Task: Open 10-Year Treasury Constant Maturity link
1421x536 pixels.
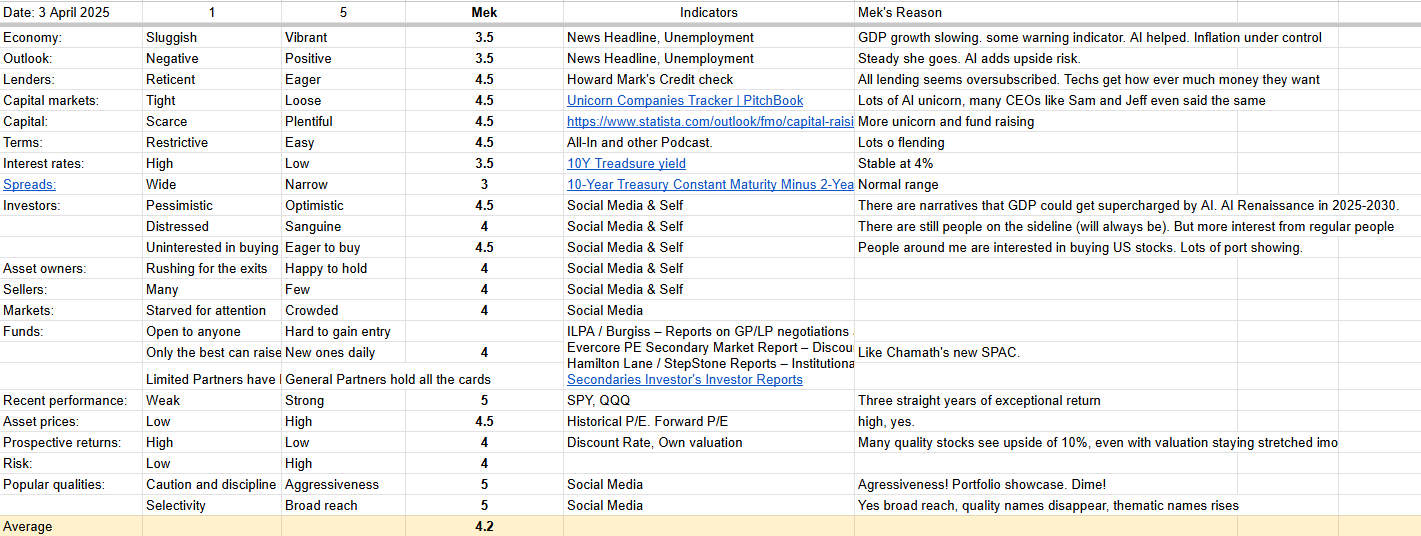Action: (710, 184)
